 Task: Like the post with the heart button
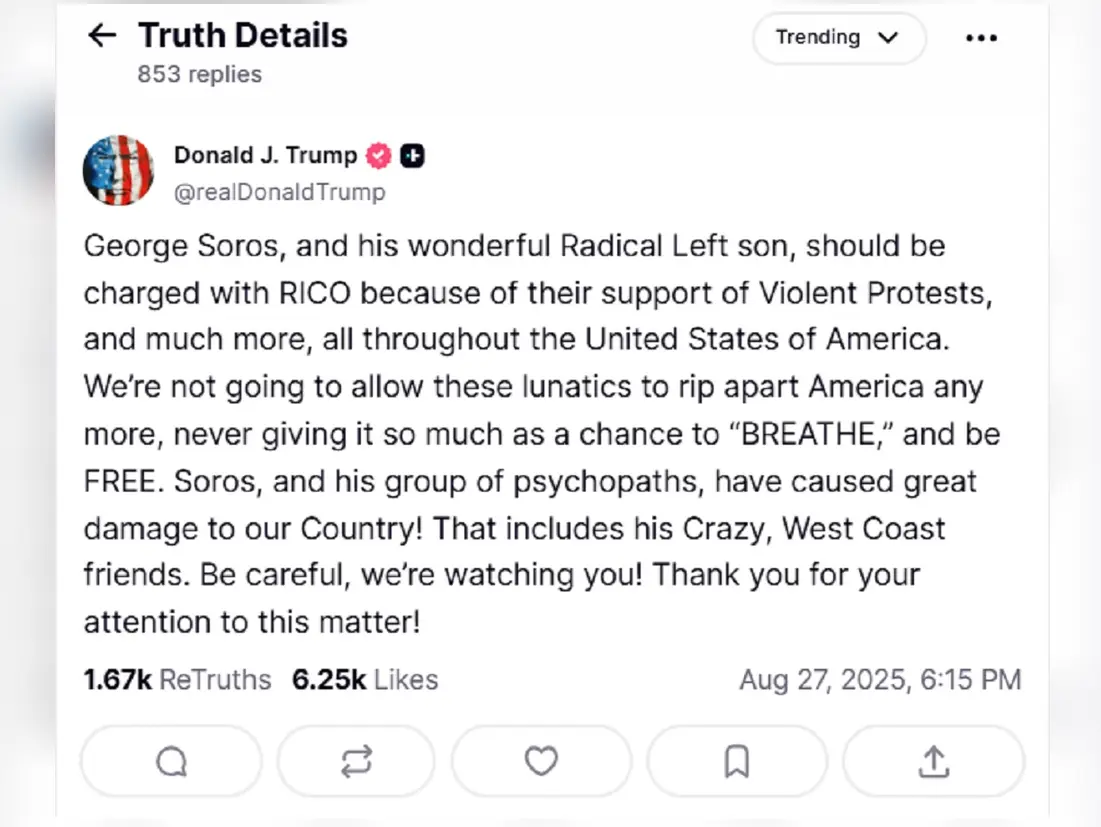pos(541,762)
